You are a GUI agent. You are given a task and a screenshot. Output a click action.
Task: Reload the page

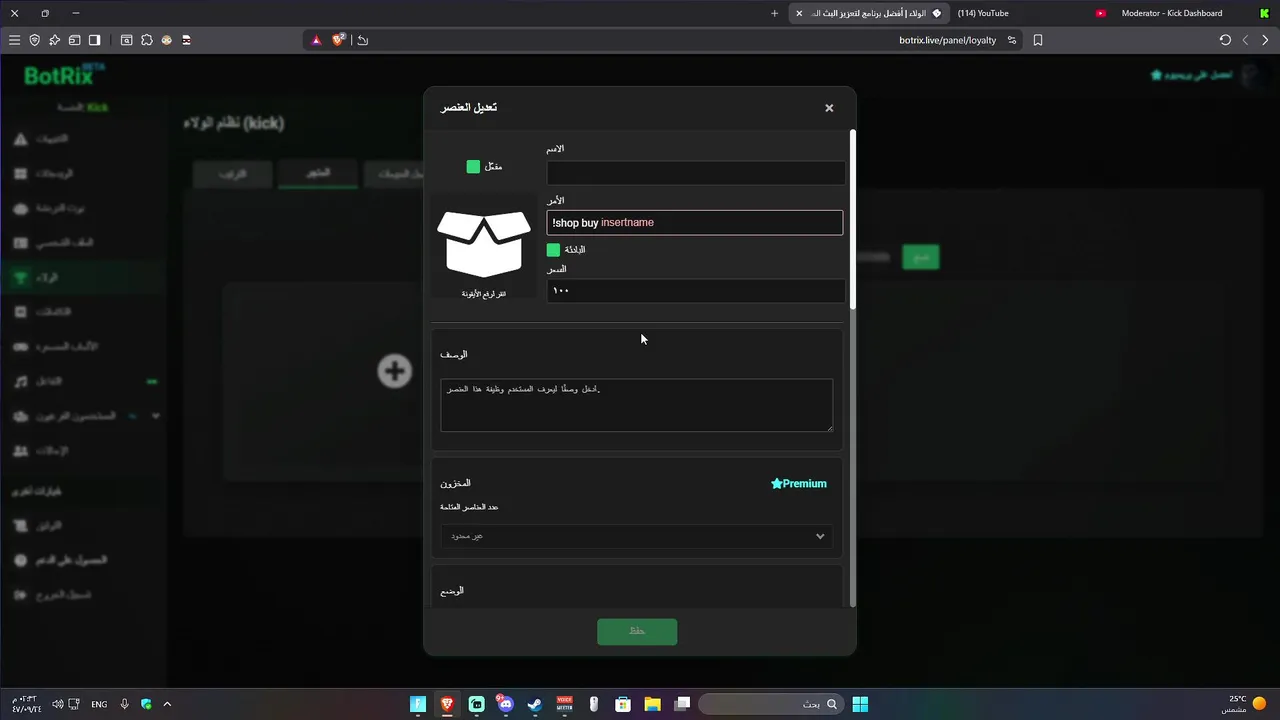click(1225, 40)
